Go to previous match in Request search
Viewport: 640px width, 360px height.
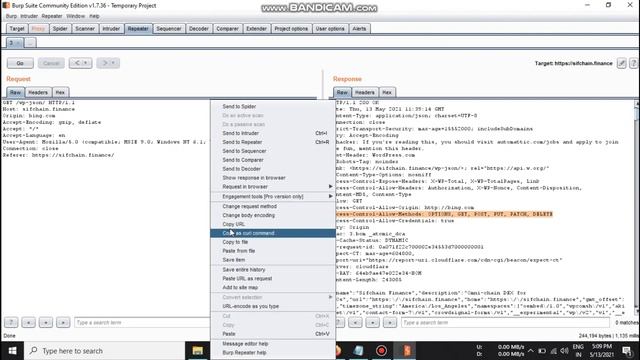(29, 322)
